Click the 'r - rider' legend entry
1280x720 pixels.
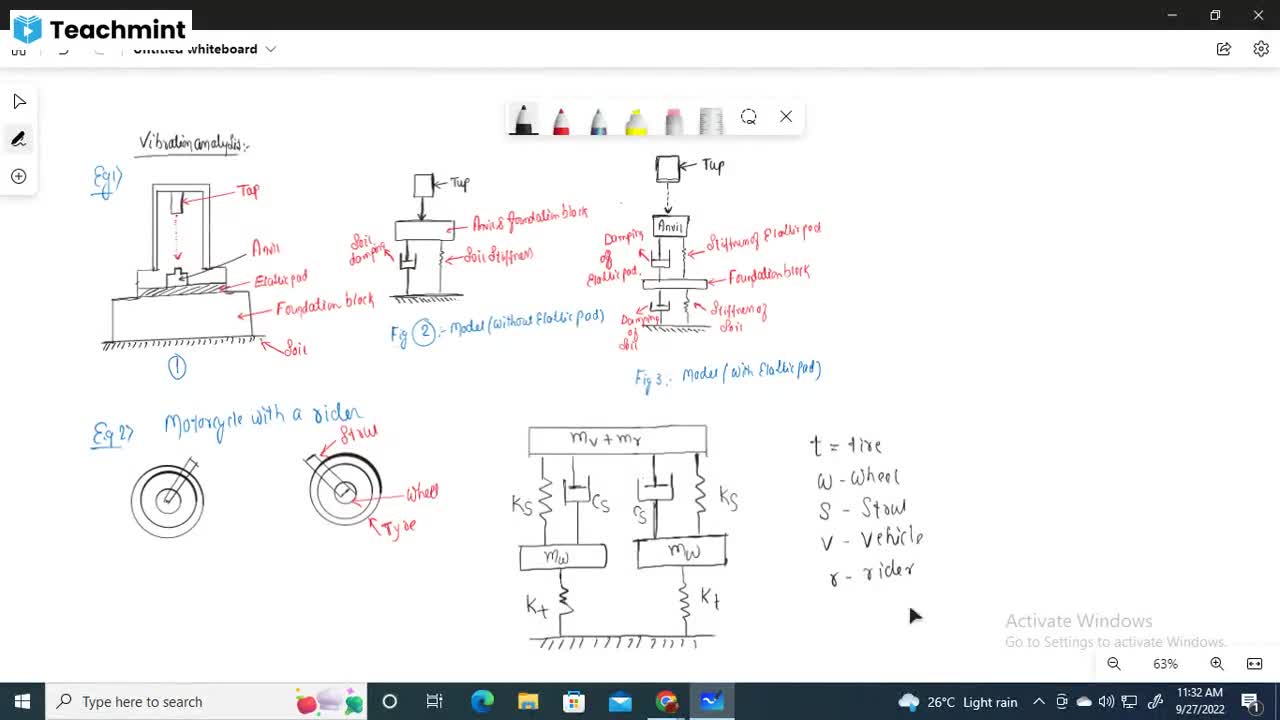tap(871, 572)
